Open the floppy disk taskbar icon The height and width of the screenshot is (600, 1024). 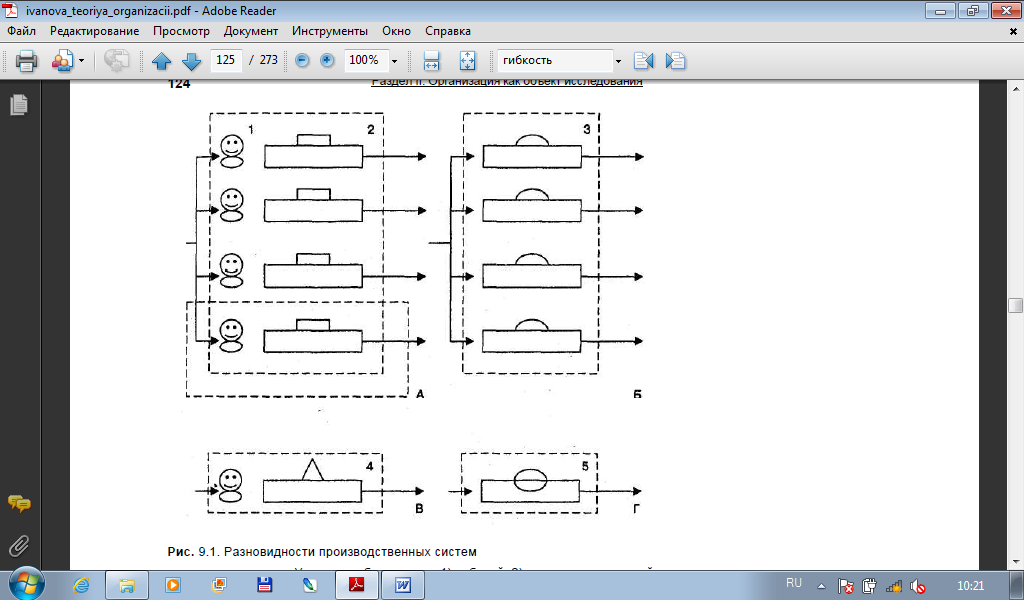[x=264, y=585]
